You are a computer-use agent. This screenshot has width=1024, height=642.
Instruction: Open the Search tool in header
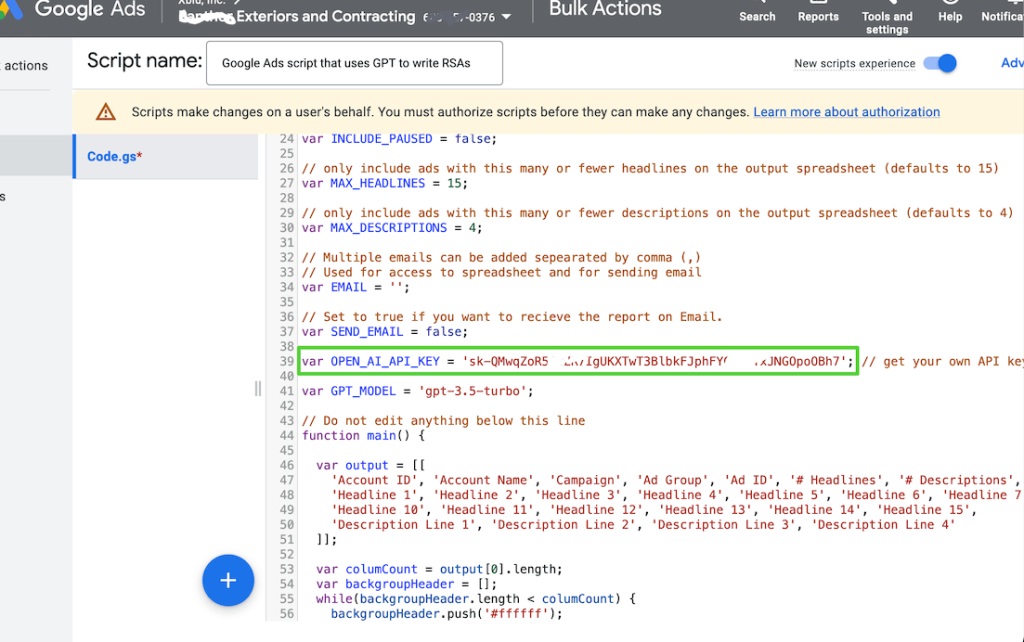(x=757, y=13)
